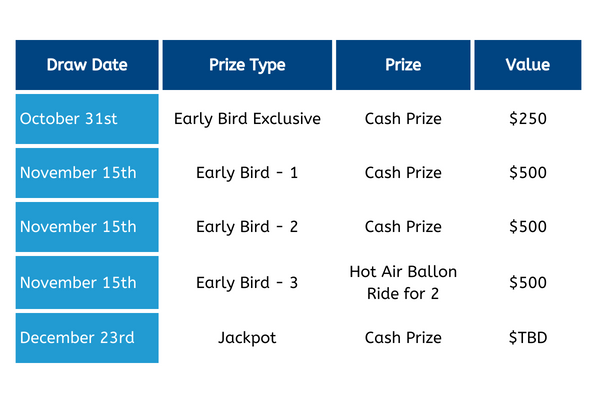Click the Jackpot prize type cell
The height and width of the screenshot is (400, 600).
click(247, 338)
